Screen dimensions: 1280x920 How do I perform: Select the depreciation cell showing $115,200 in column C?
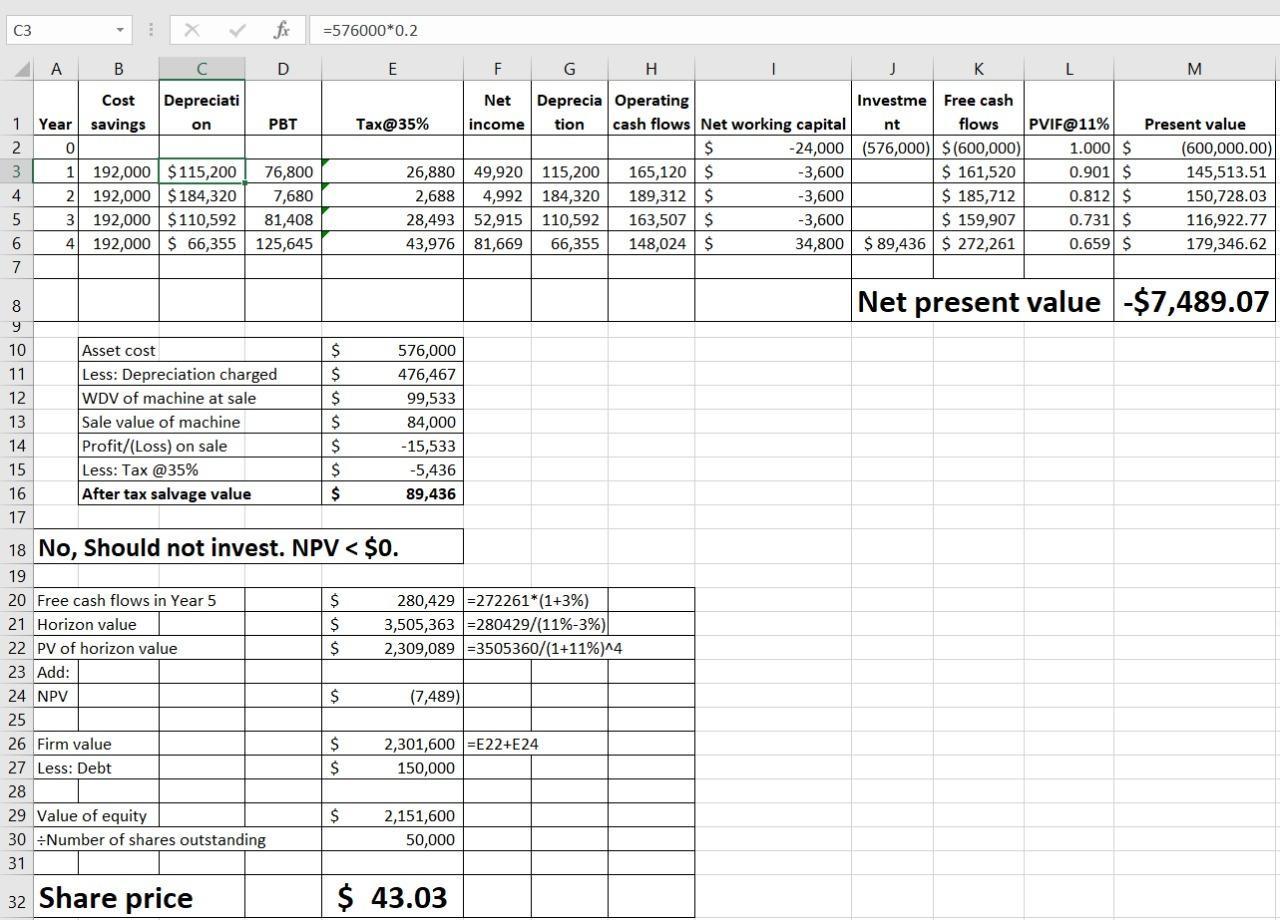201,172
